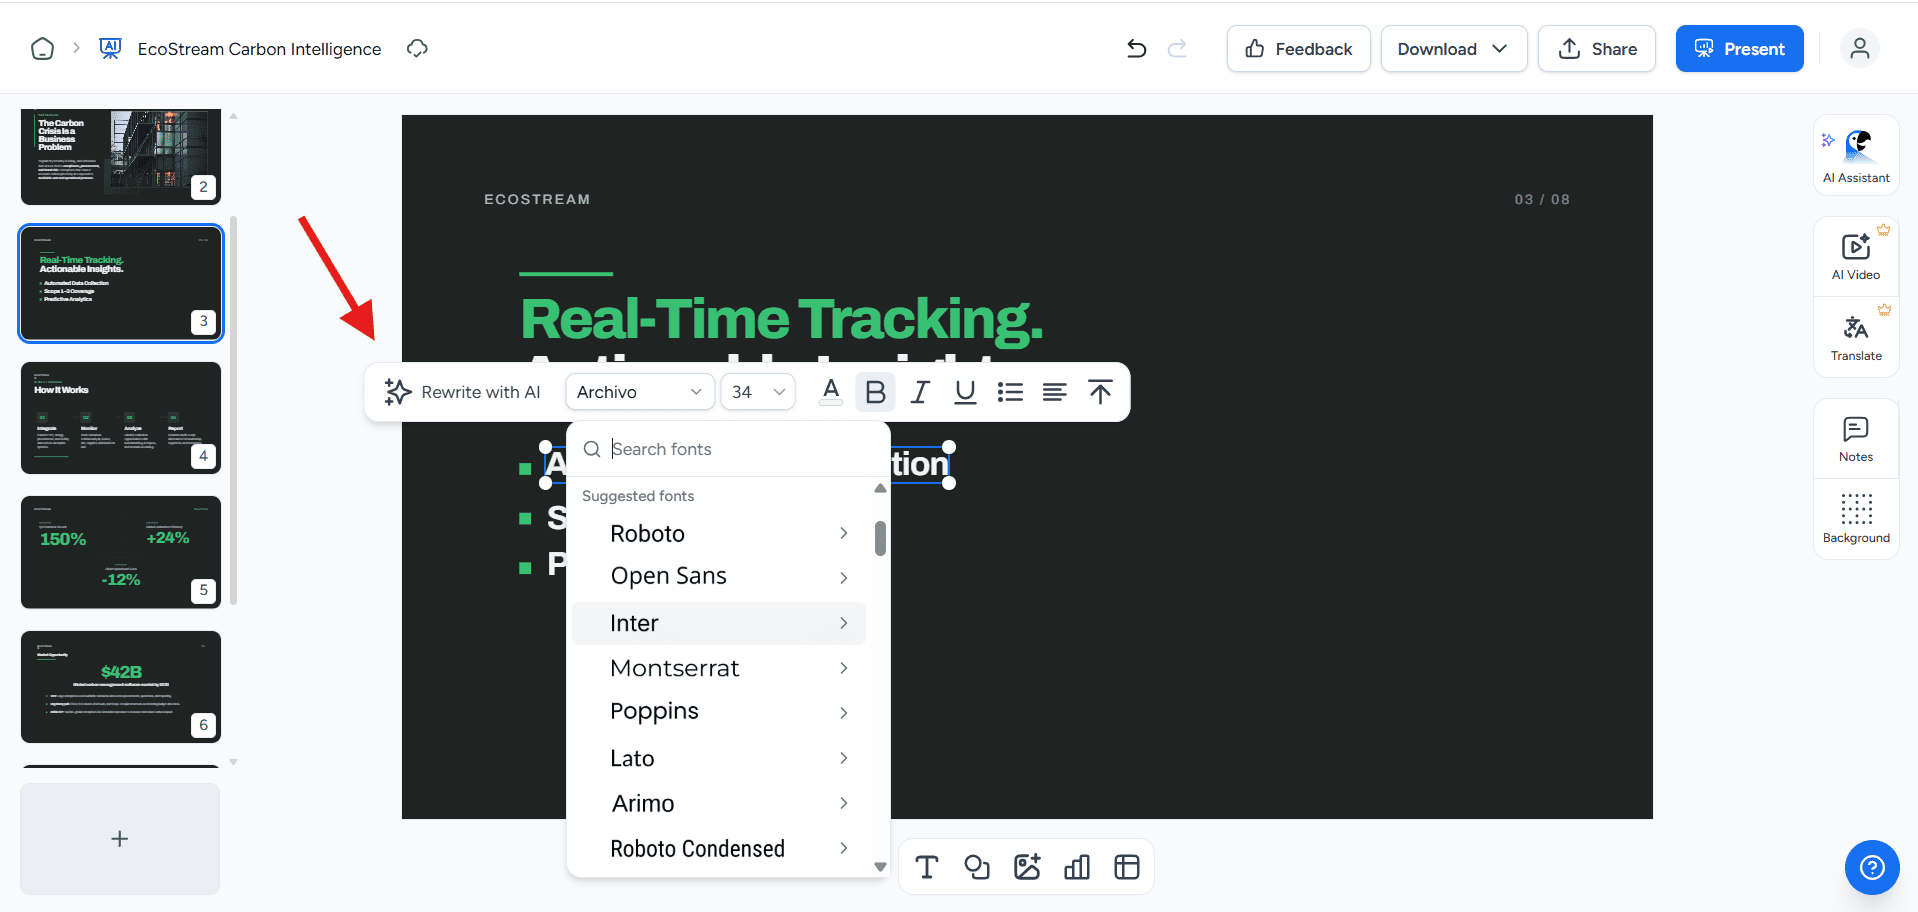Undo the last action
This screenshot has width=1918, height=912.
tap(1136, 48)
